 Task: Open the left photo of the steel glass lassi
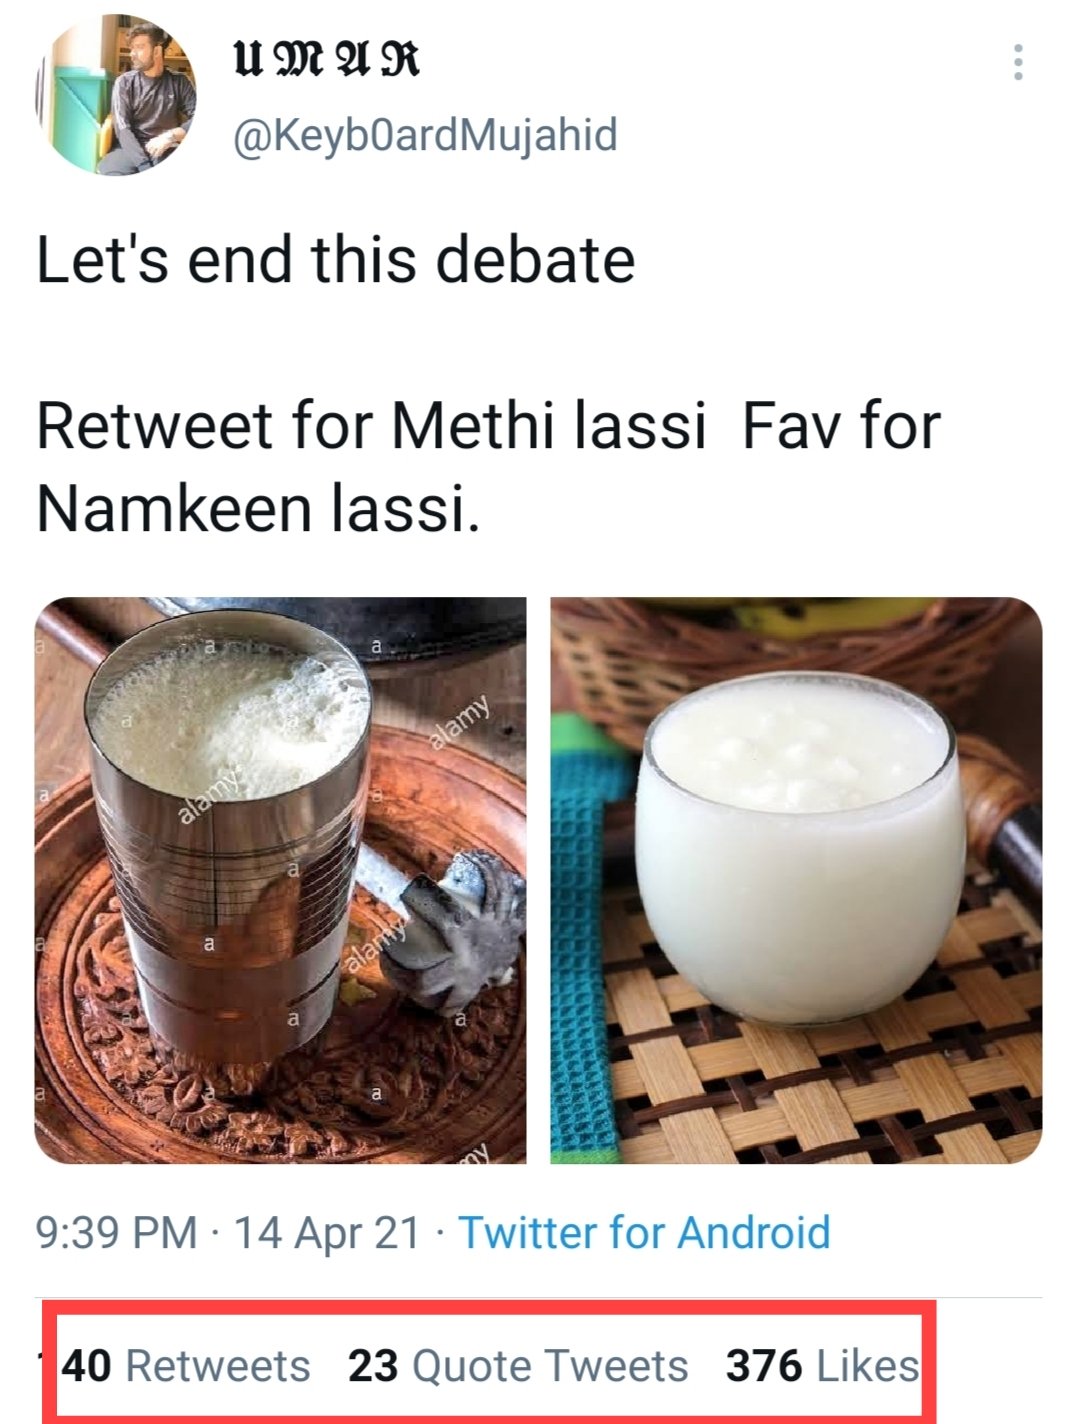point(280,880)
